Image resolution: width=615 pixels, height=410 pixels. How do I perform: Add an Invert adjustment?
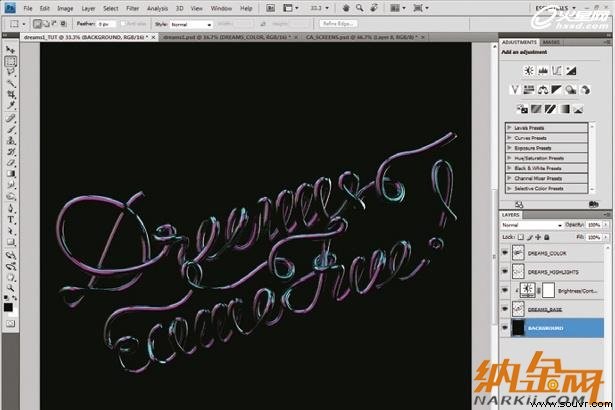[x=522, y=109]
